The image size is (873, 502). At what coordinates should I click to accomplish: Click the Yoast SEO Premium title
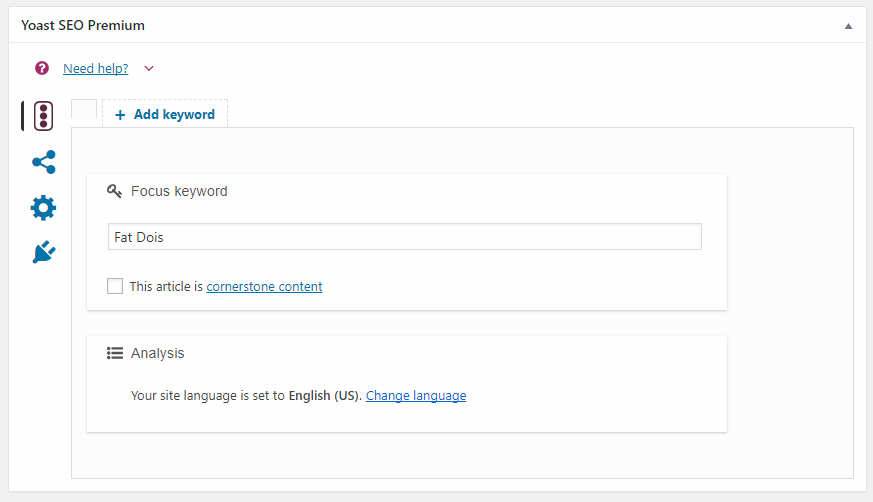[x=83, y=25]
